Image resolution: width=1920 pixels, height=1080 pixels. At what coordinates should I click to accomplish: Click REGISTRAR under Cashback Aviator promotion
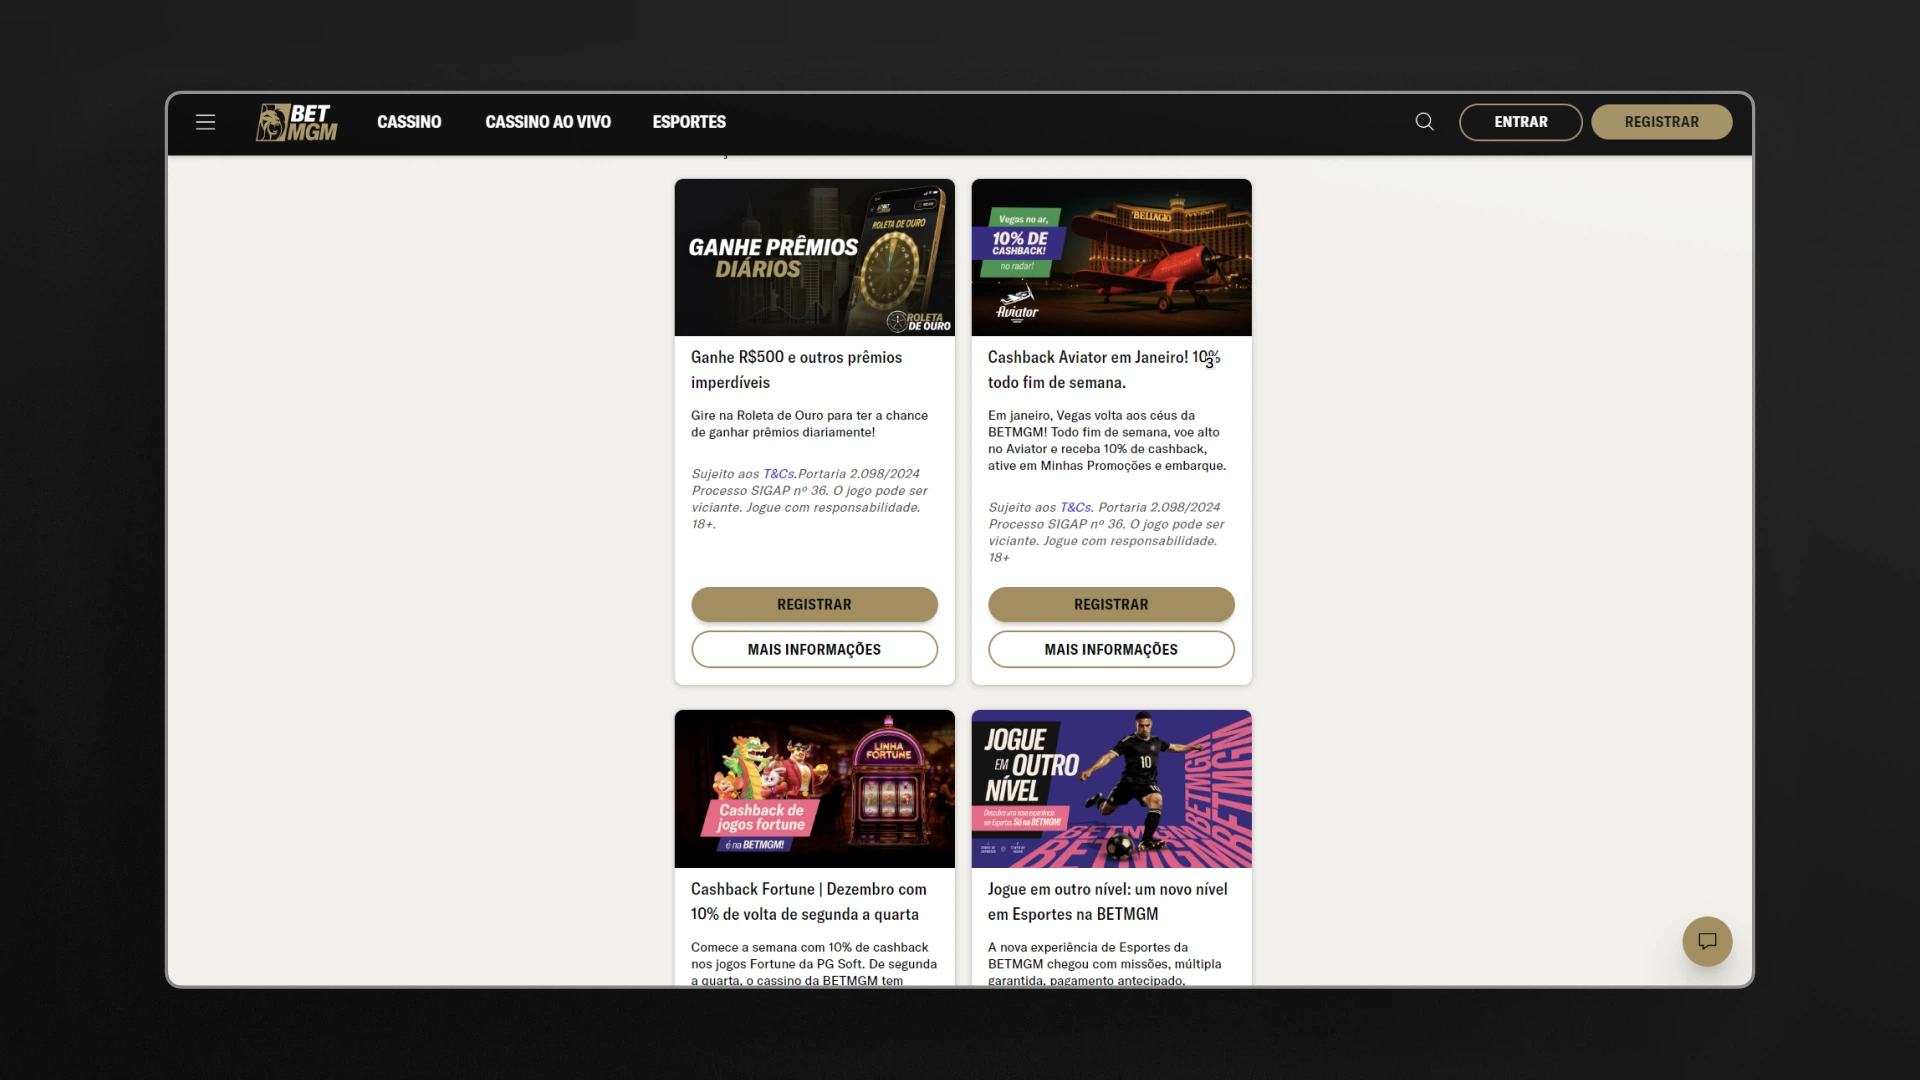point(1111,604)
